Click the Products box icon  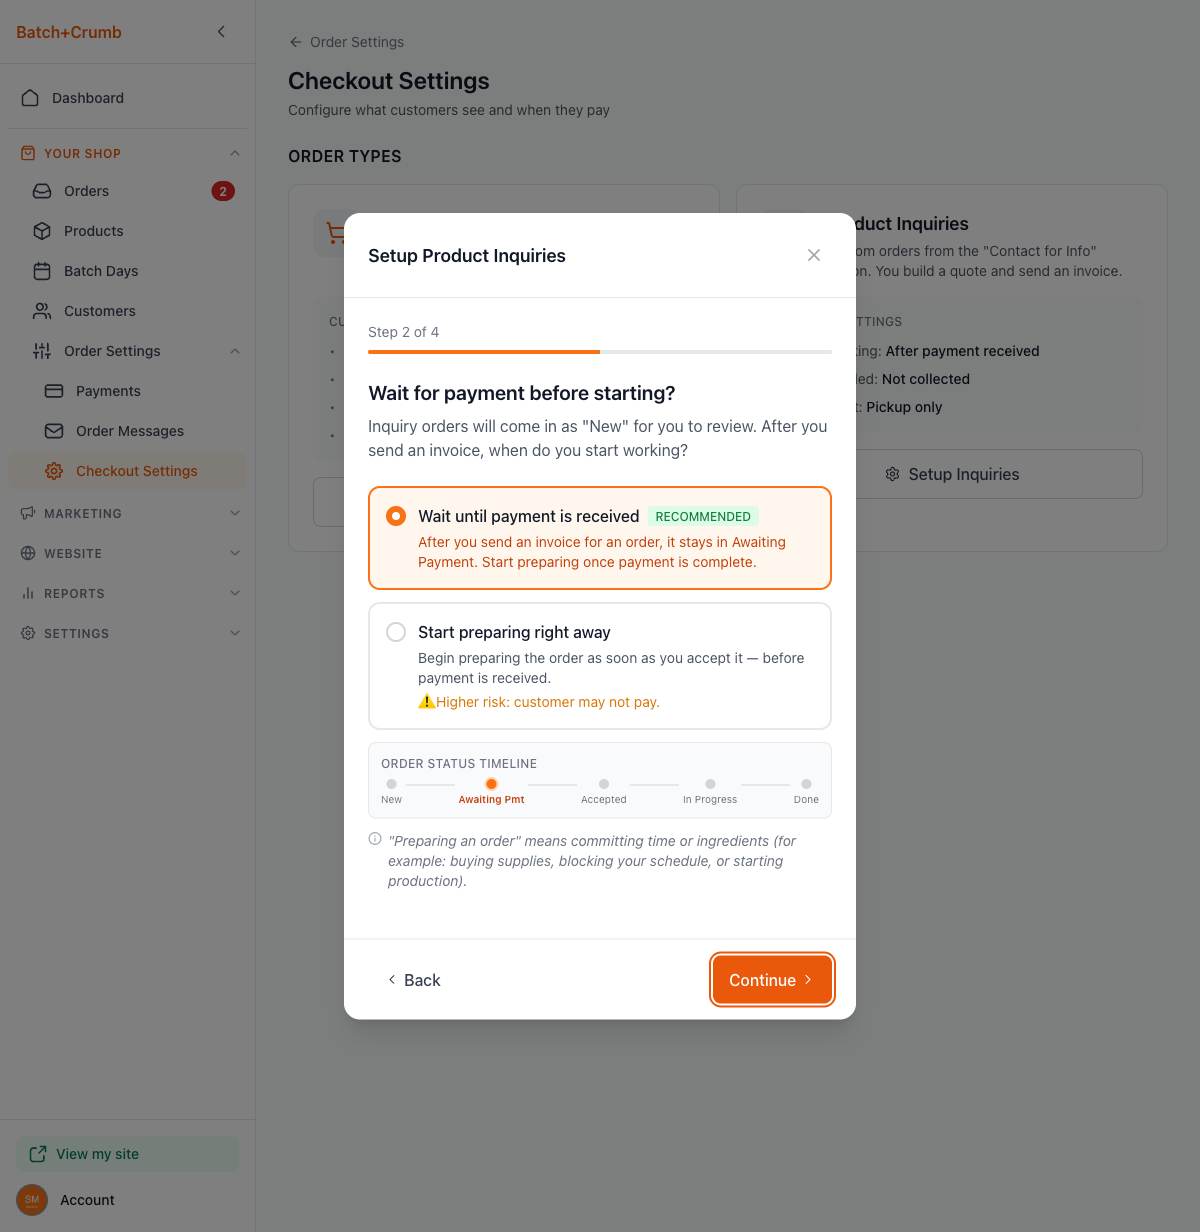[x=42, y=231]
